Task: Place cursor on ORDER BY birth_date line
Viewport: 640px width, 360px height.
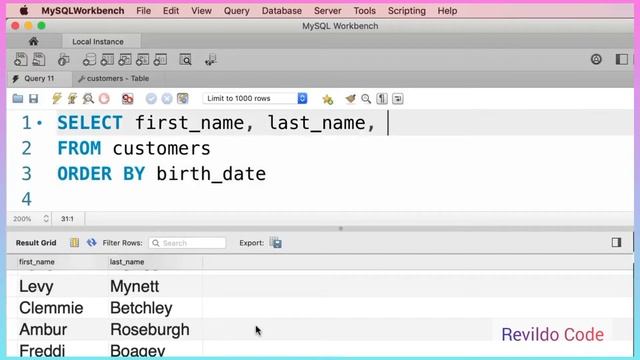Action: tap(162, 174)
